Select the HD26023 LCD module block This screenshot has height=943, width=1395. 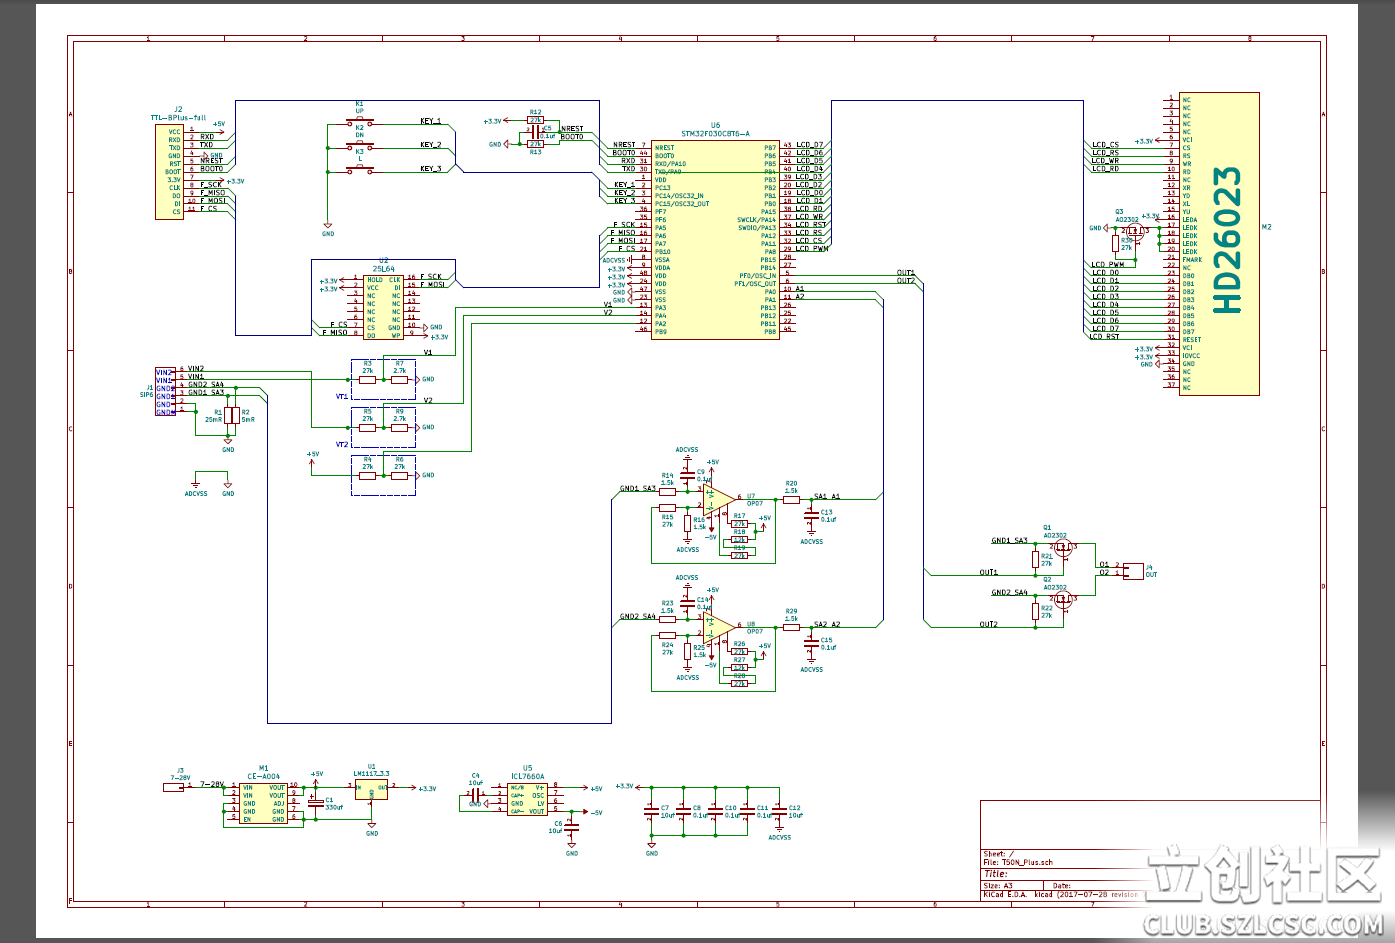(x=1218, y=243)
